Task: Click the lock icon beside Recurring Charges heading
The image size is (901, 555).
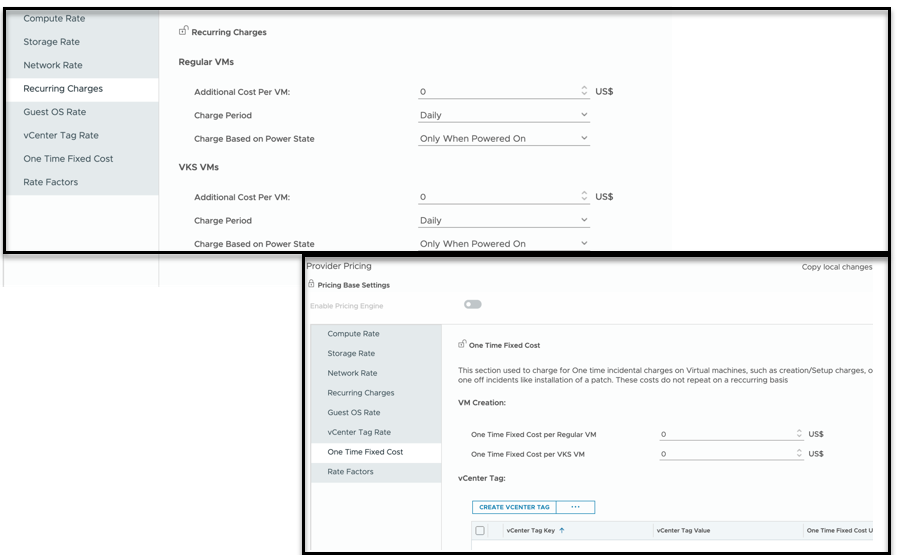Action: tap(183, 31)
